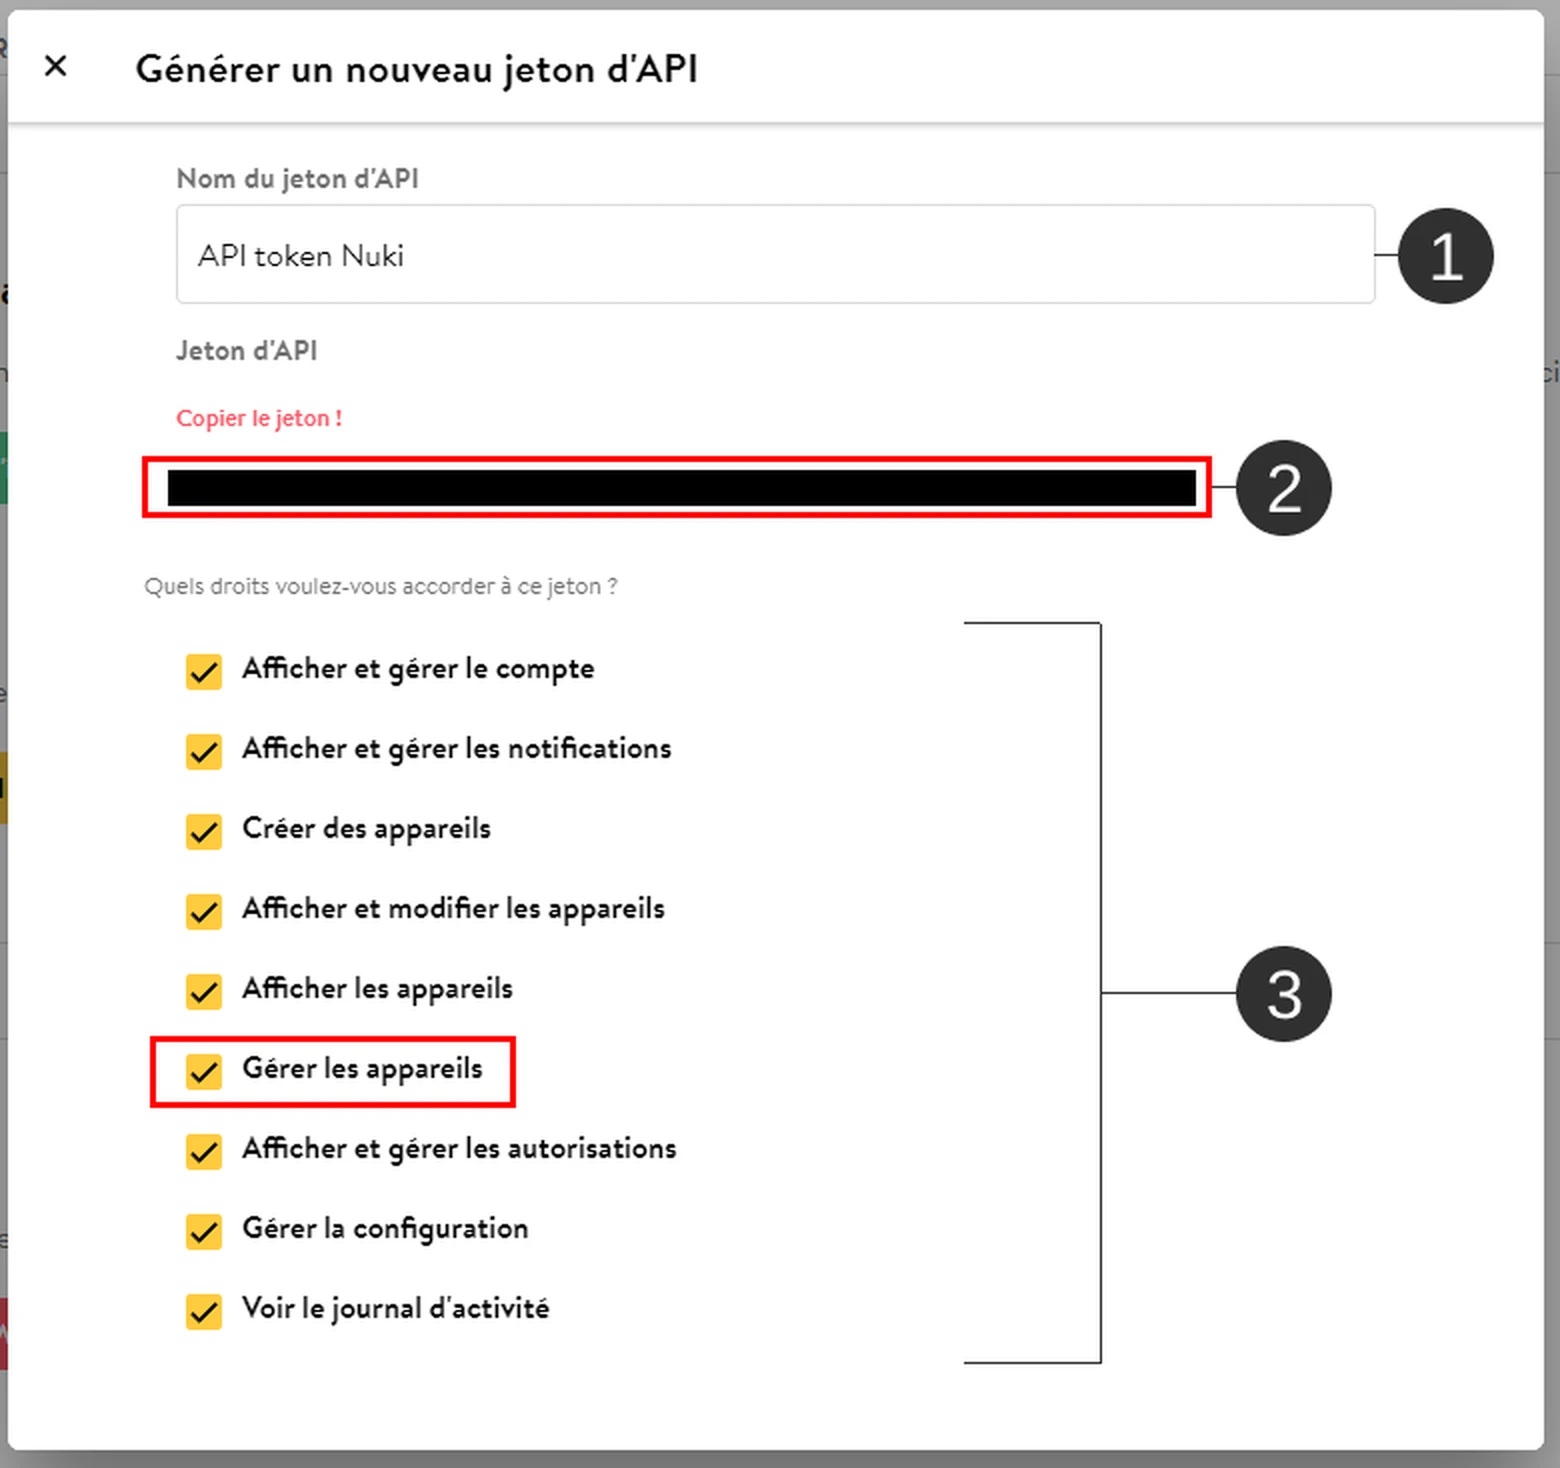Toggle Voir le journal d'activité checkbox
The image size is (1560, 1468).
click(x=204, y=1311)
